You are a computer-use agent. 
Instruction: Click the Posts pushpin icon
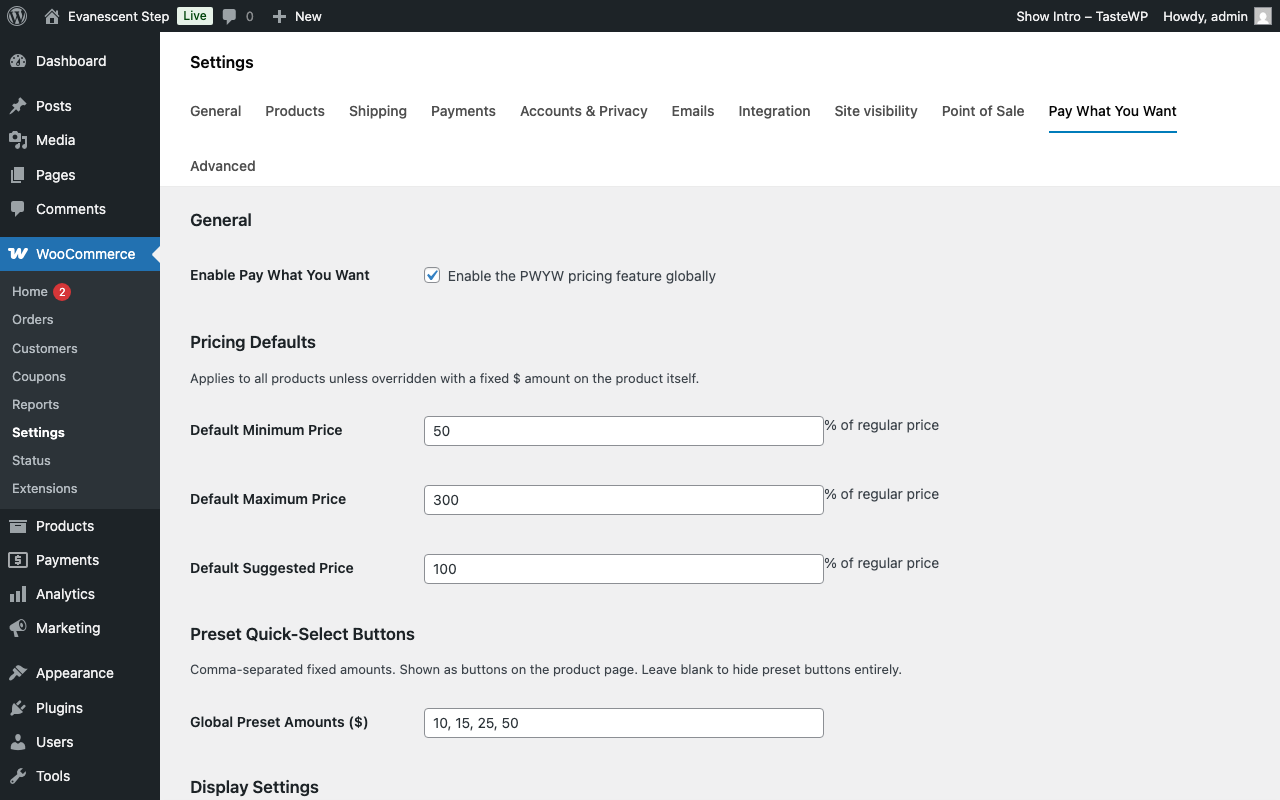(x=18, y=106)
